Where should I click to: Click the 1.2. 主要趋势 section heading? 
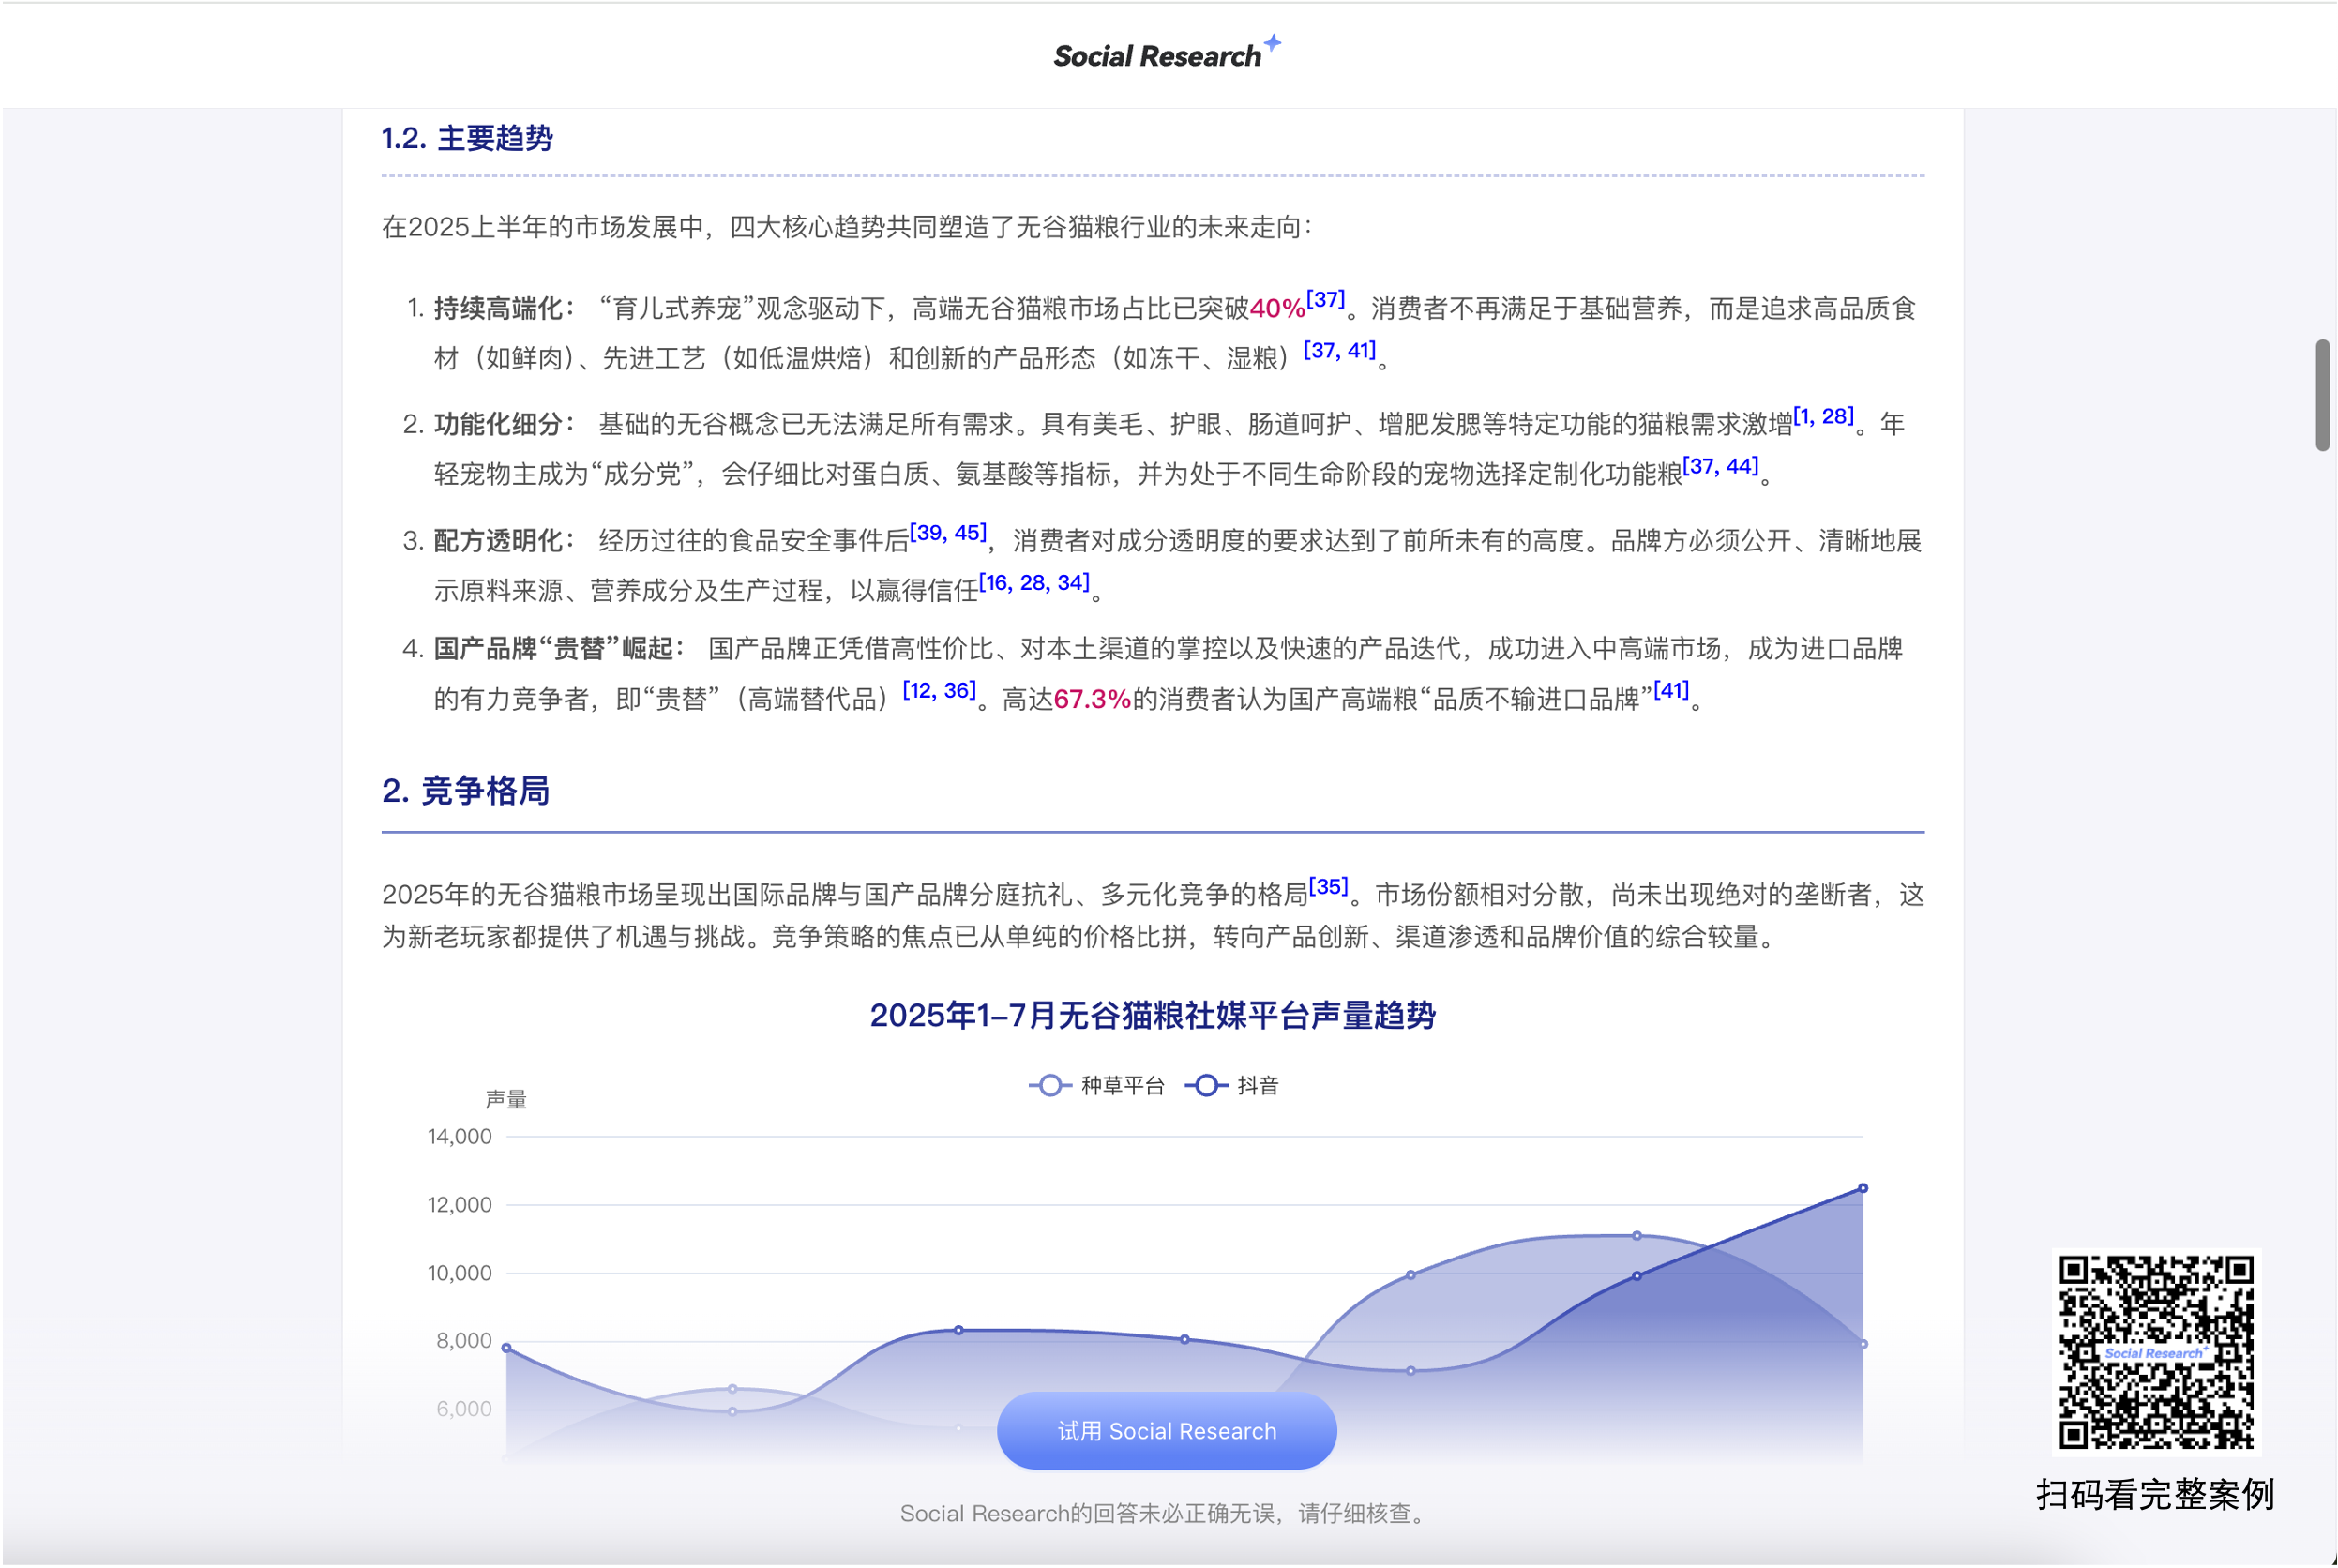point(467,138)
